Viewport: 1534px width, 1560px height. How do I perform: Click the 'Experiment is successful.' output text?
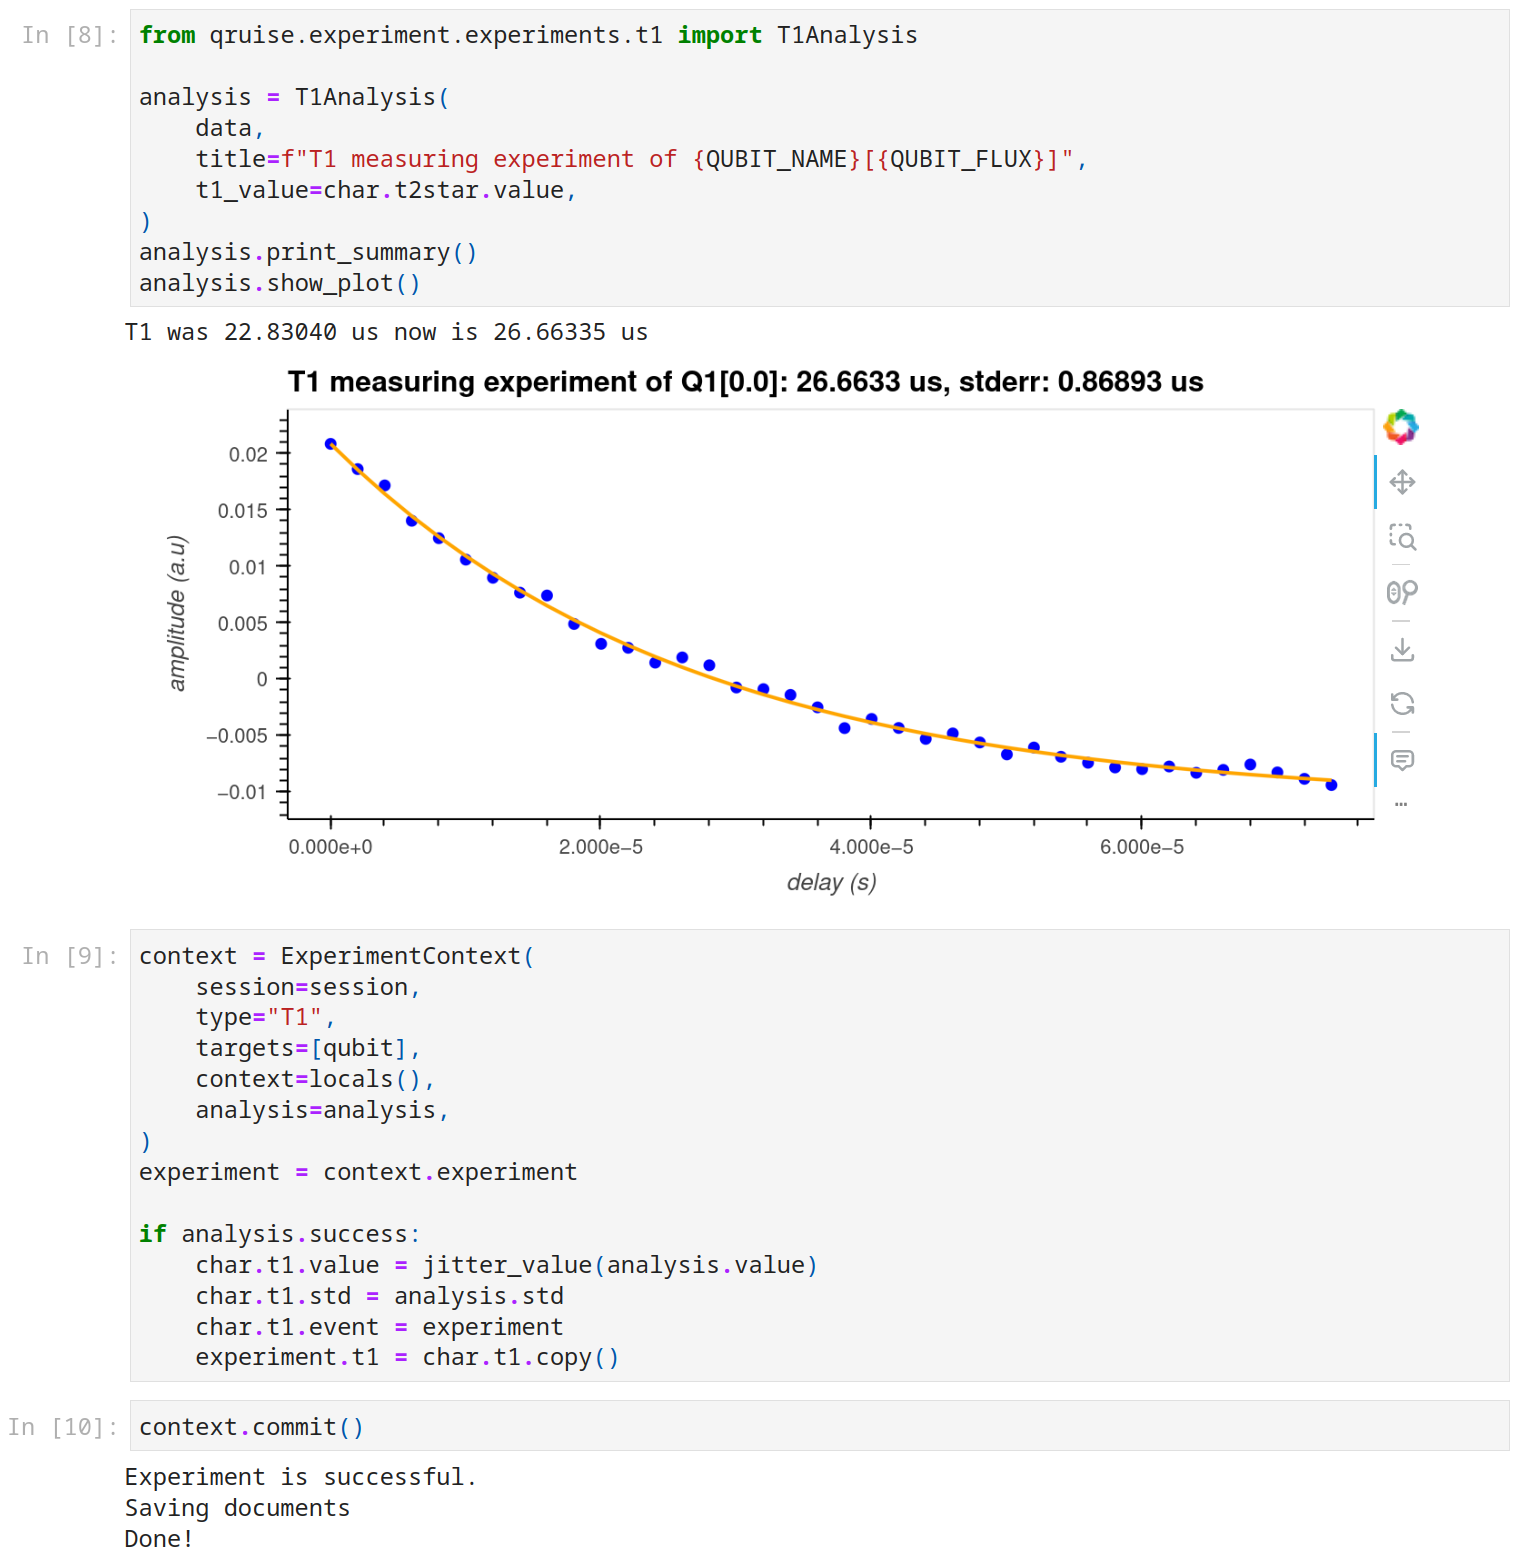coord(300,1477)
